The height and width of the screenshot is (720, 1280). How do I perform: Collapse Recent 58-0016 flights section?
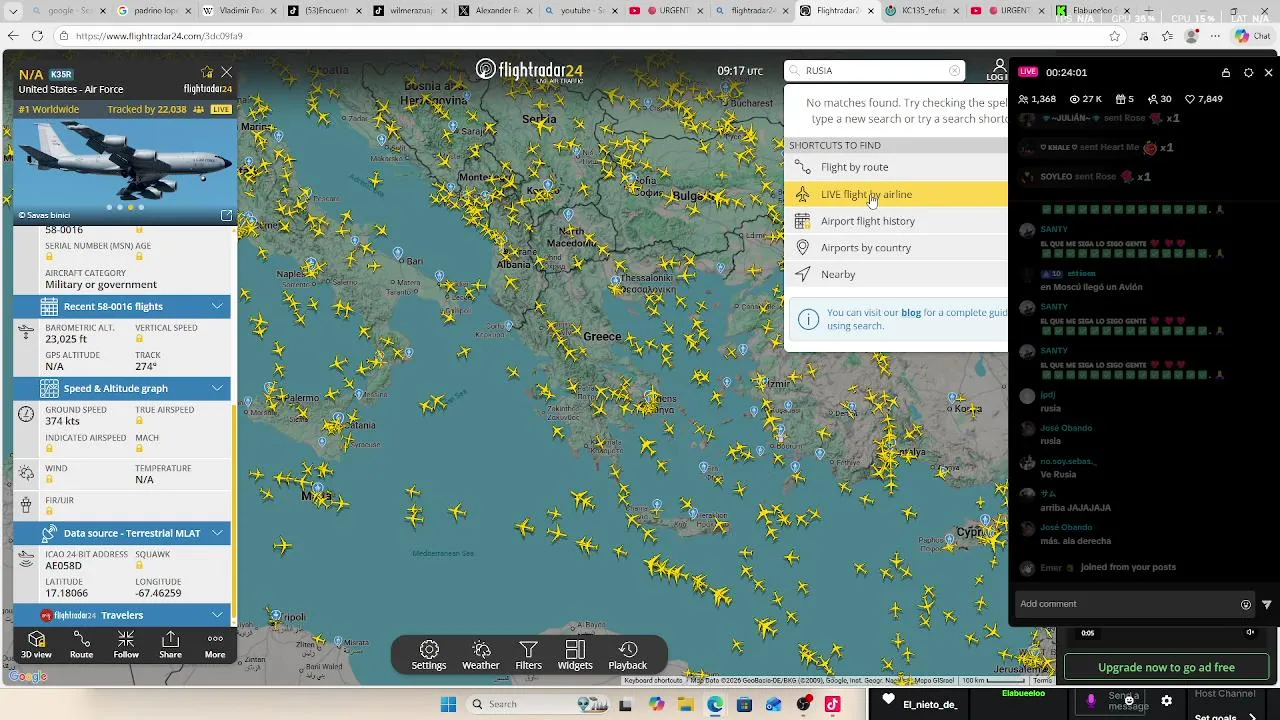[x=217, y=306]
